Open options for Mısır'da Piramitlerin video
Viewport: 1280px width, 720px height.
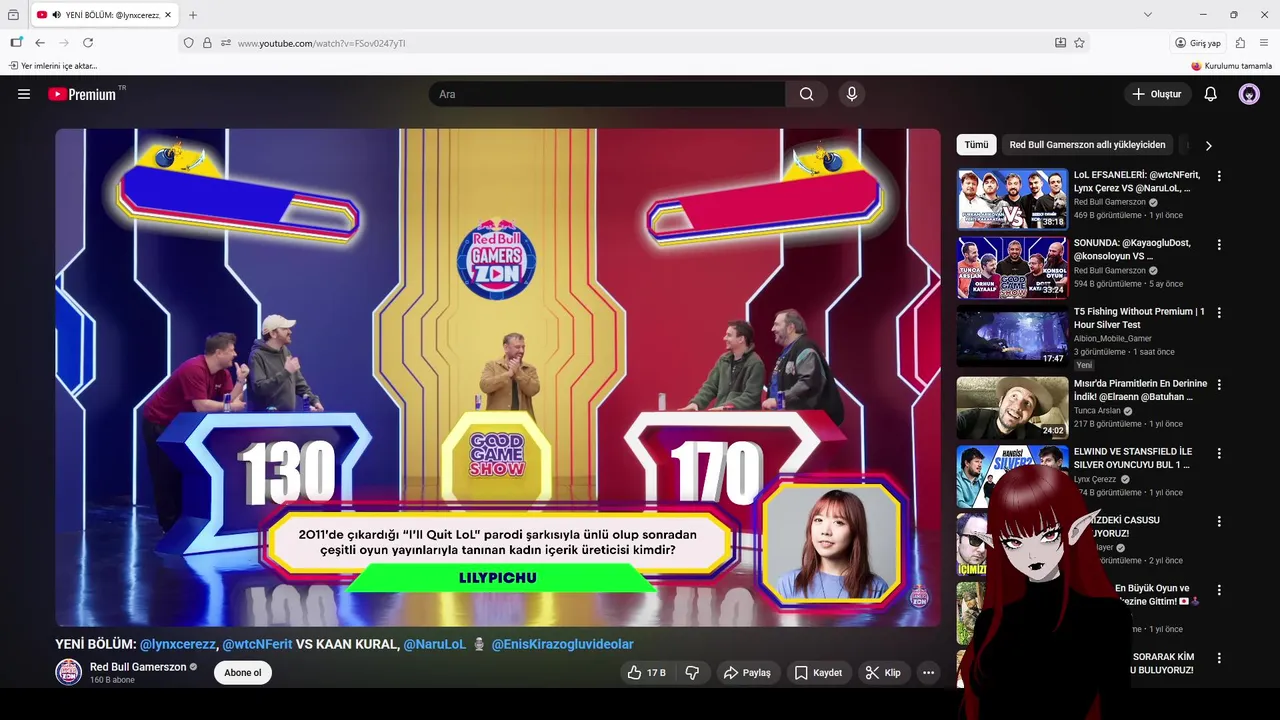pos(1218,384)
